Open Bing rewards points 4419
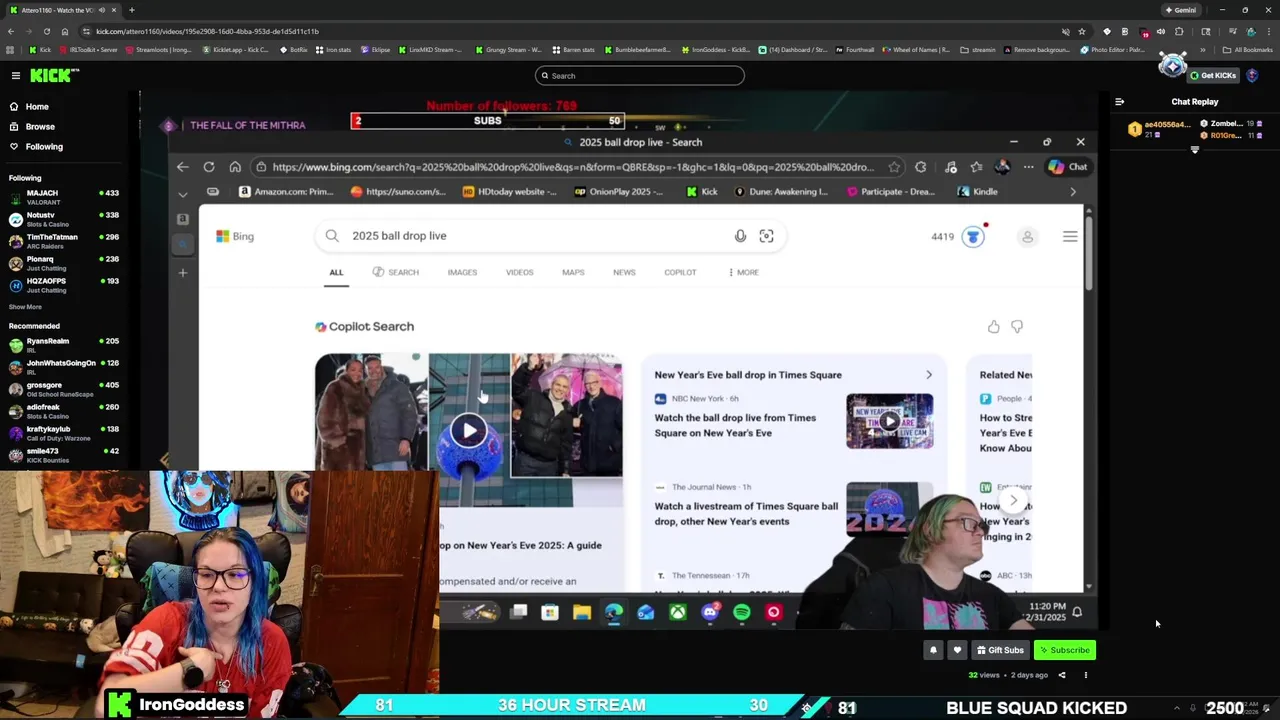 958,237
